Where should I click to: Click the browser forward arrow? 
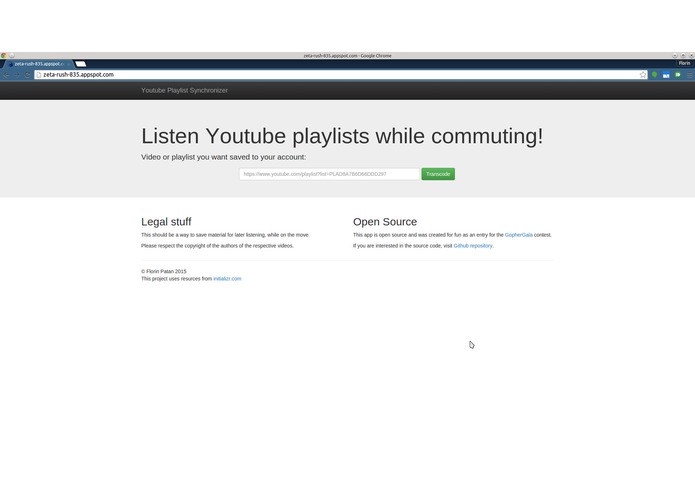[17, 75]
